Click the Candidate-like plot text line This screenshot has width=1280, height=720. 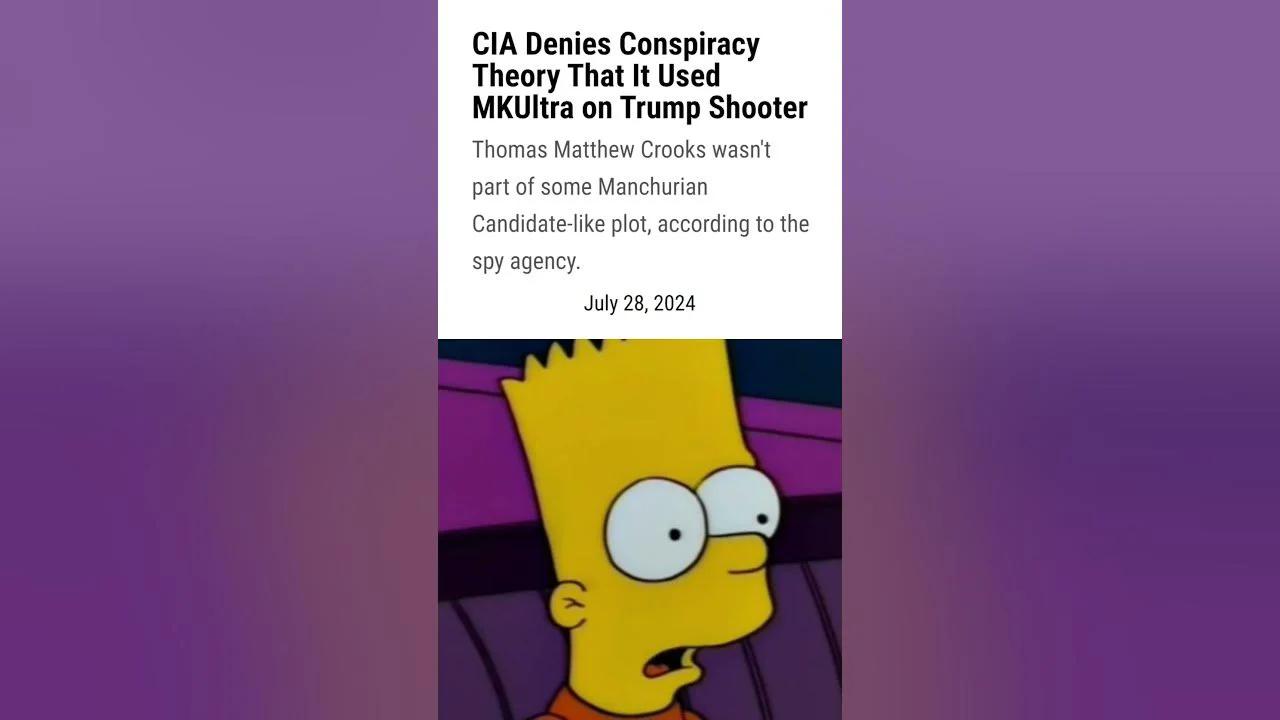(x=640, y=224)
